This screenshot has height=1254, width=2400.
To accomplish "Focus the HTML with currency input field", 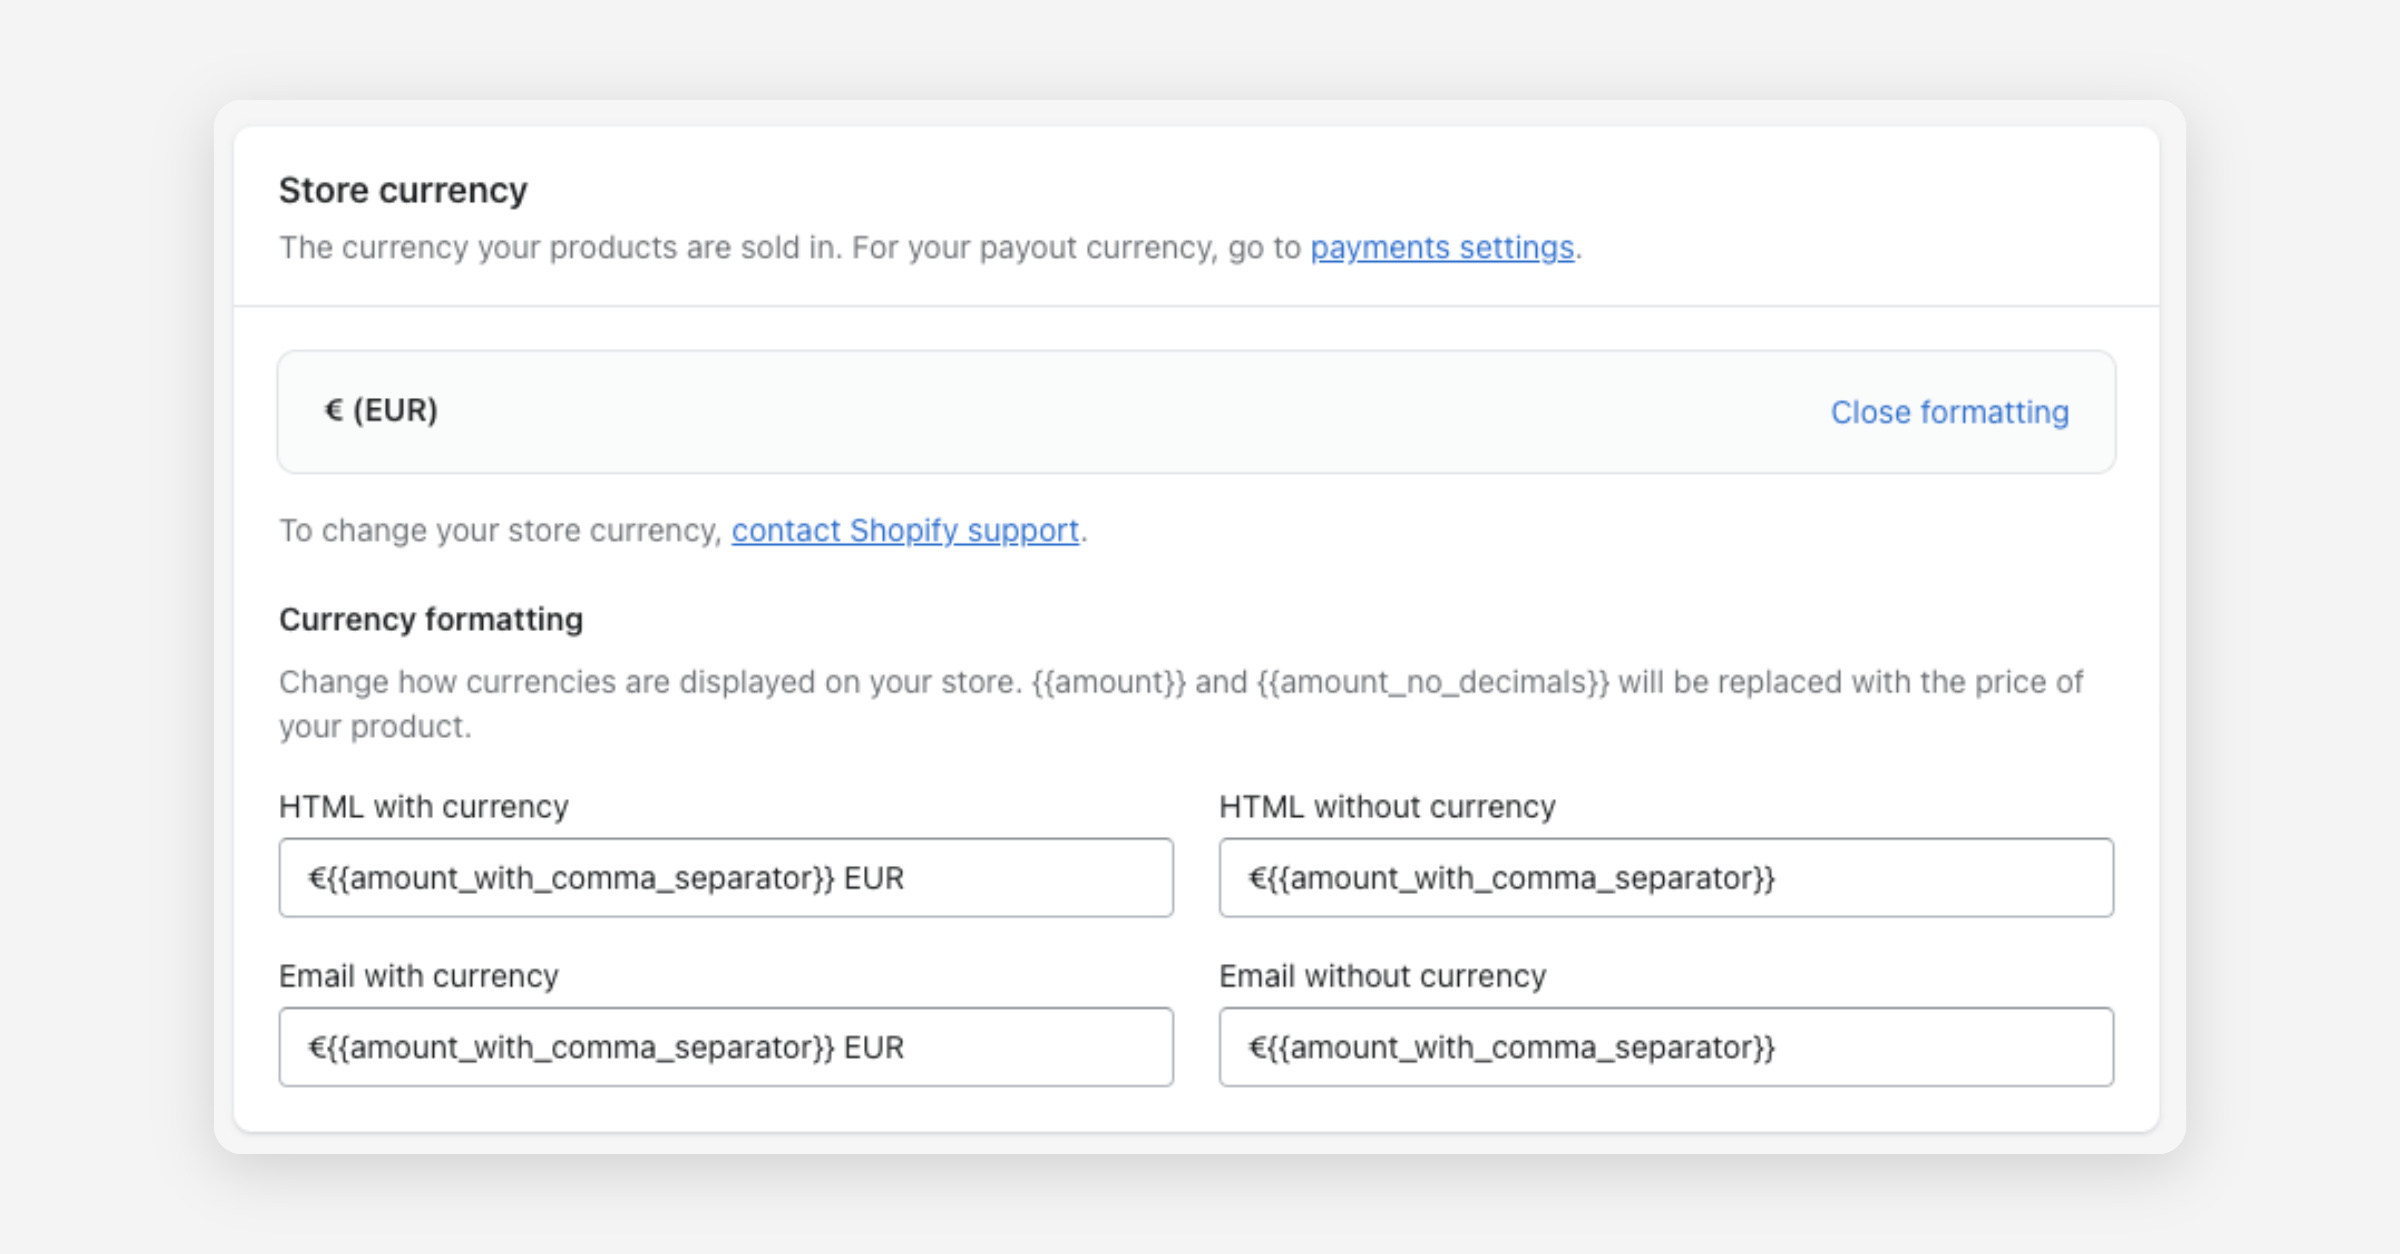I will (725, 878).
